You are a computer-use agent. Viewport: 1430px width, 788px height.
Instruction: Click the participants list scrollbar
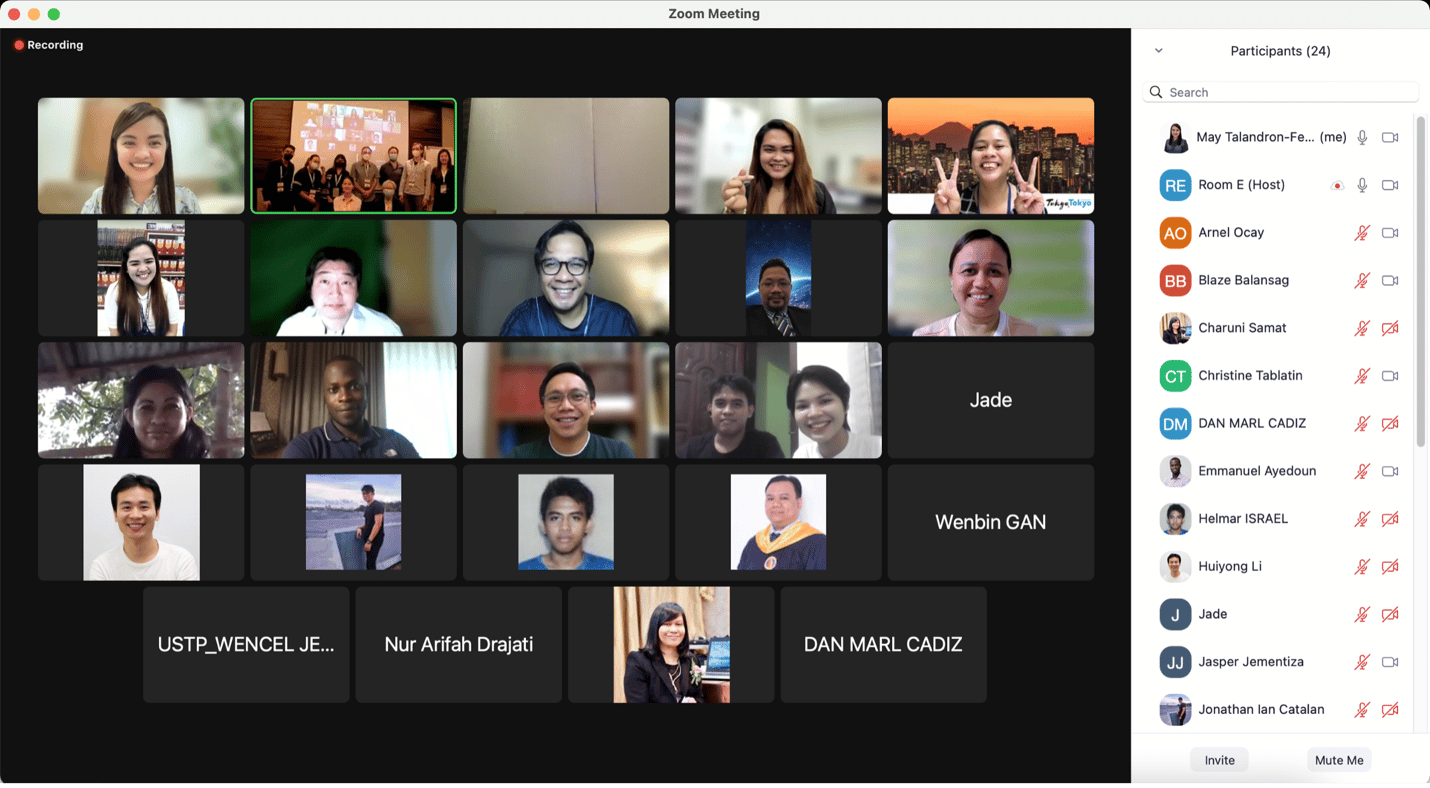click(x=1420, y=282)
